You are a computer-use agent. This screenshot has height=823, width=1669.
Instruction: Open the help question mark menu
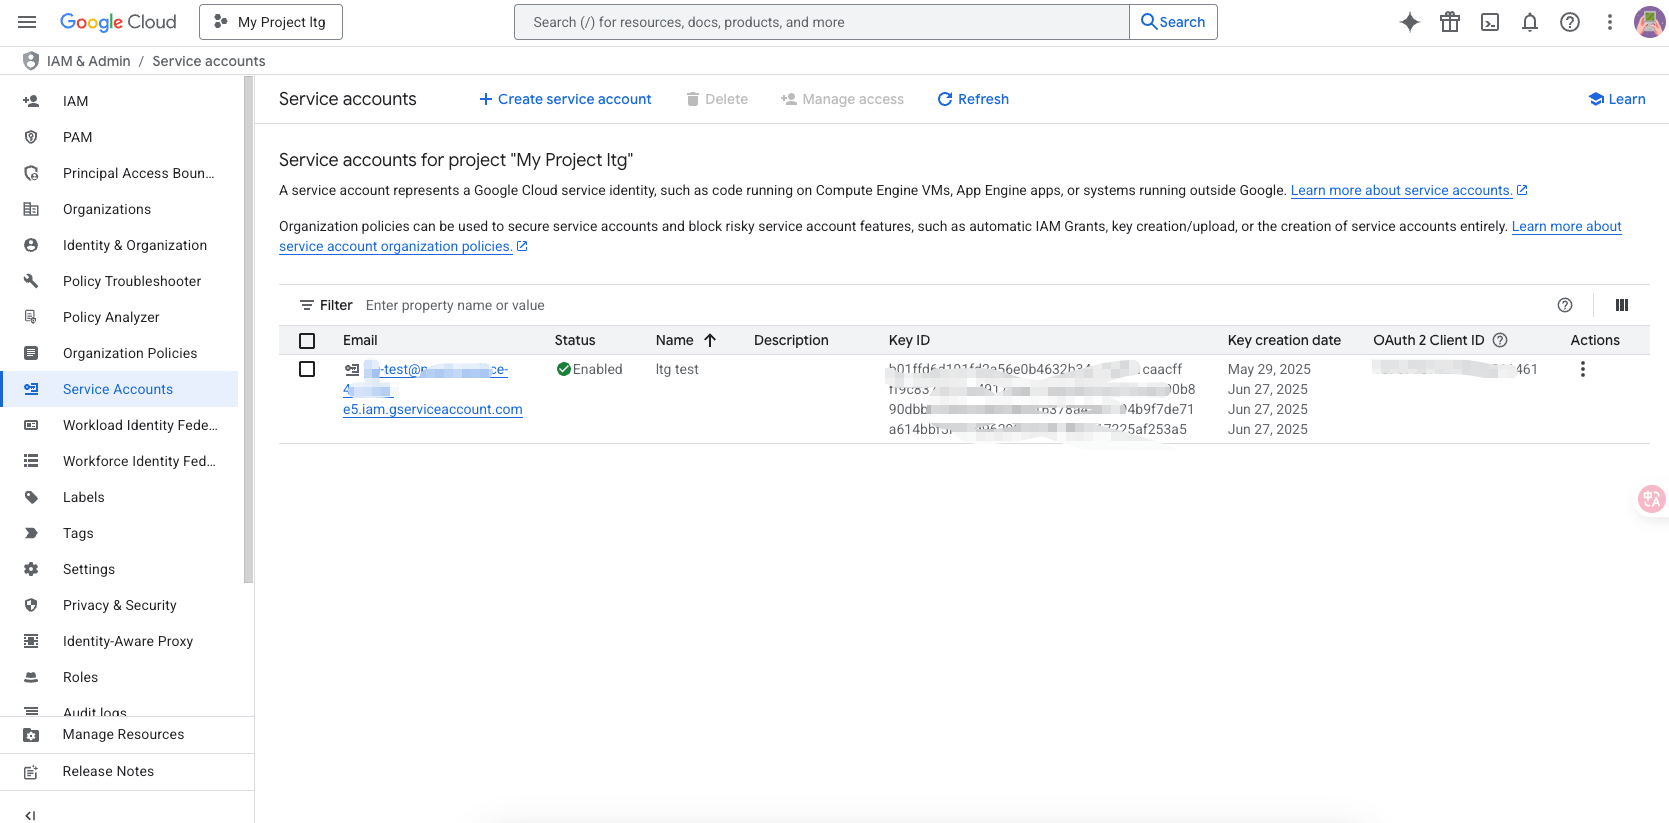[1569, 22]
